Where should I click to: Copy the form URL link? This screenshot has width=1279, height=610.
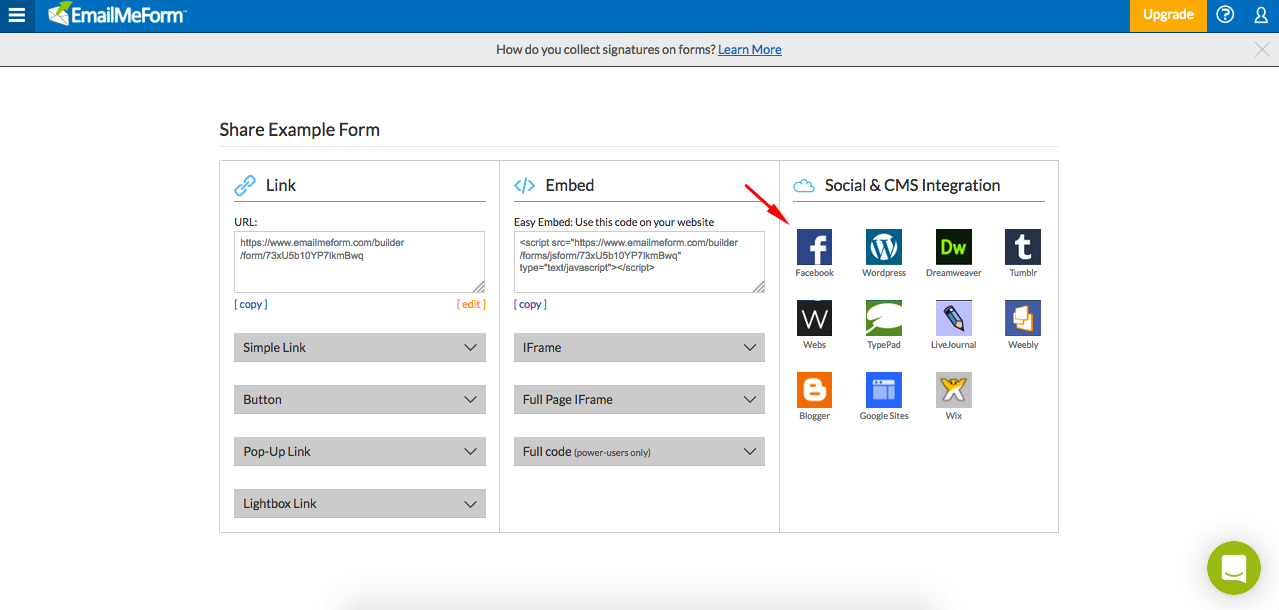[250, 304]
